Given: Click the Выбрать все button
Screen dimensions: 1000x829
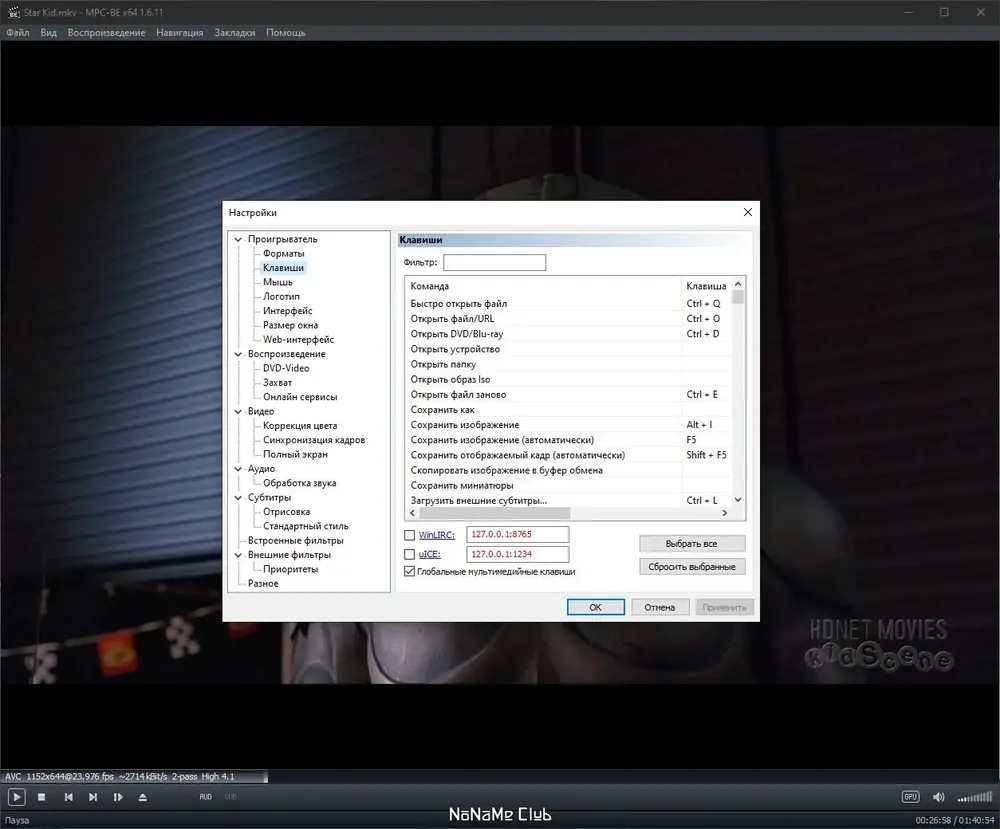Looking at the screenshot, I should [x=692, y=543].
